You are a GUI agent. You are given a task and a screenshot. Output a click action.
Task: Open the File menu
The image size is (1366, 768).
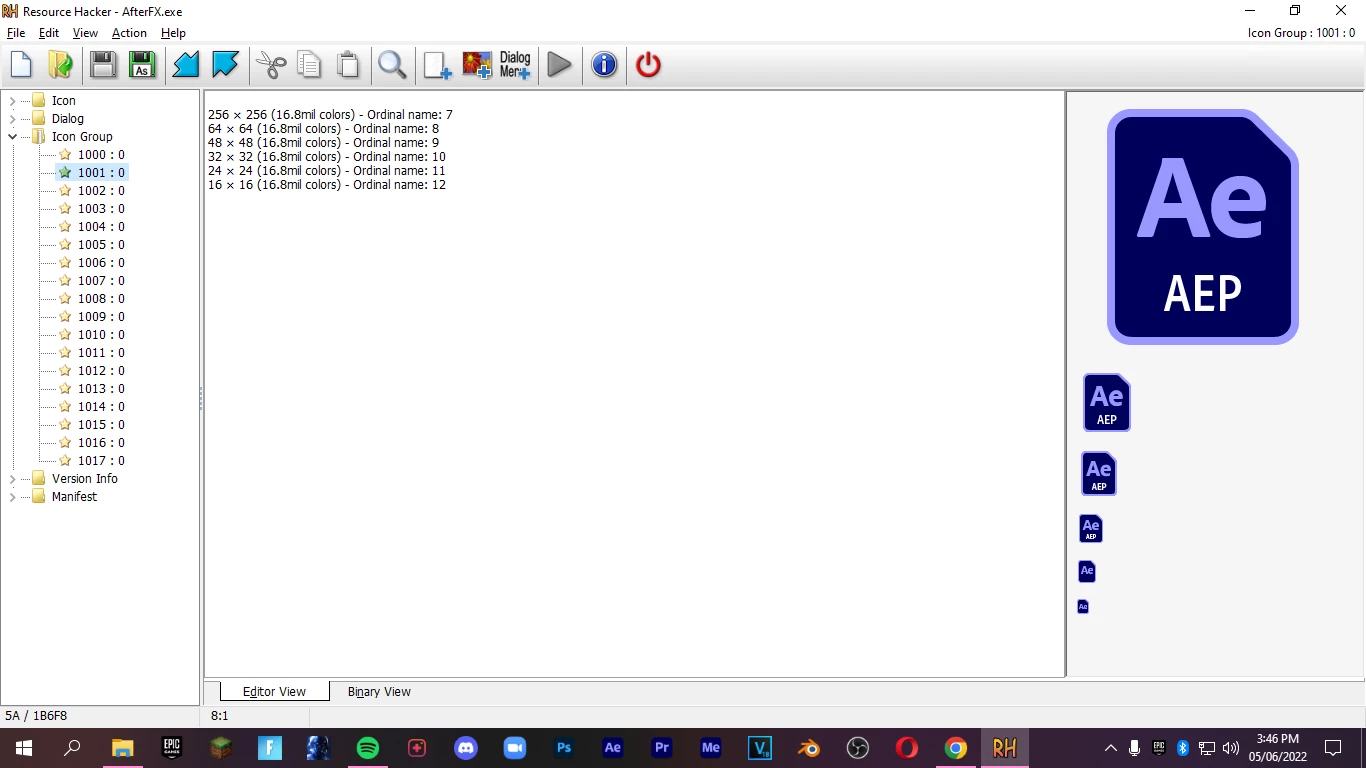click(x=16, y=33)
